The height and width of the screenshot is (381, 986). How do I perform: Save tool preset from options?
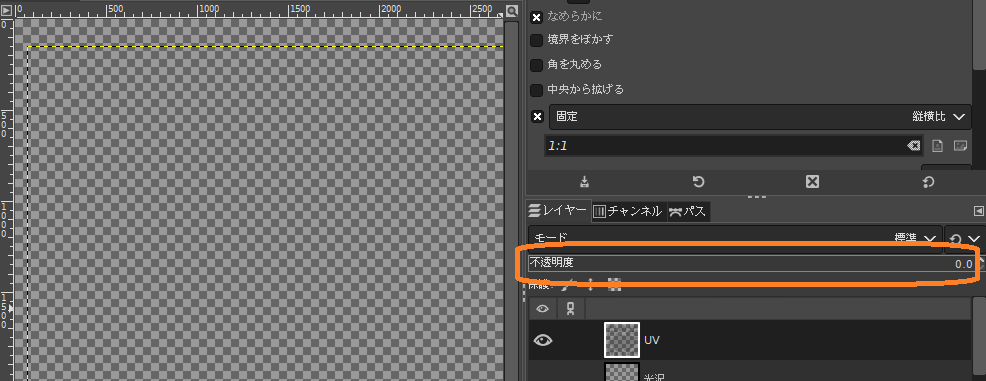(584, 182)
